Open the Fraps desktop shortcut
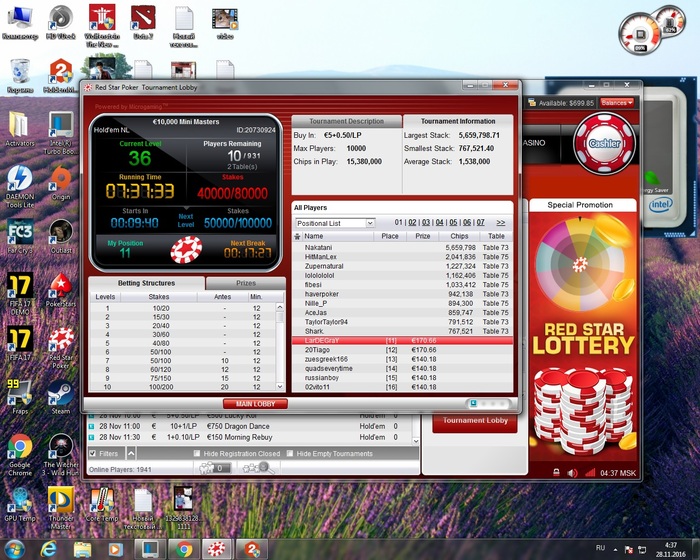Screen dimensions: 700x560 (20, 397)
